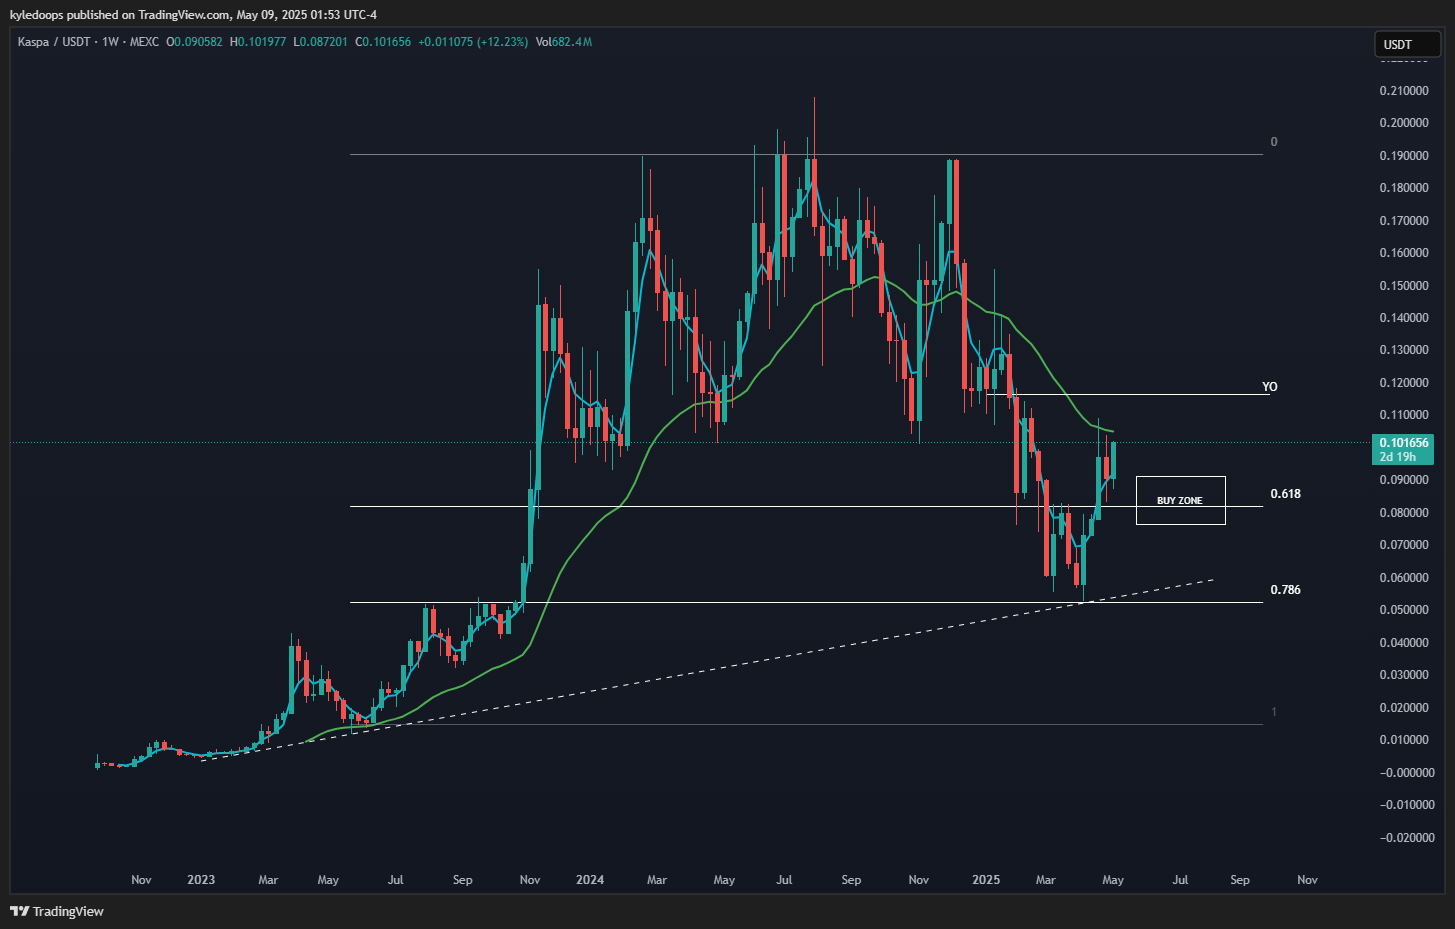Click the 0.050000 price axis label

1404,610
